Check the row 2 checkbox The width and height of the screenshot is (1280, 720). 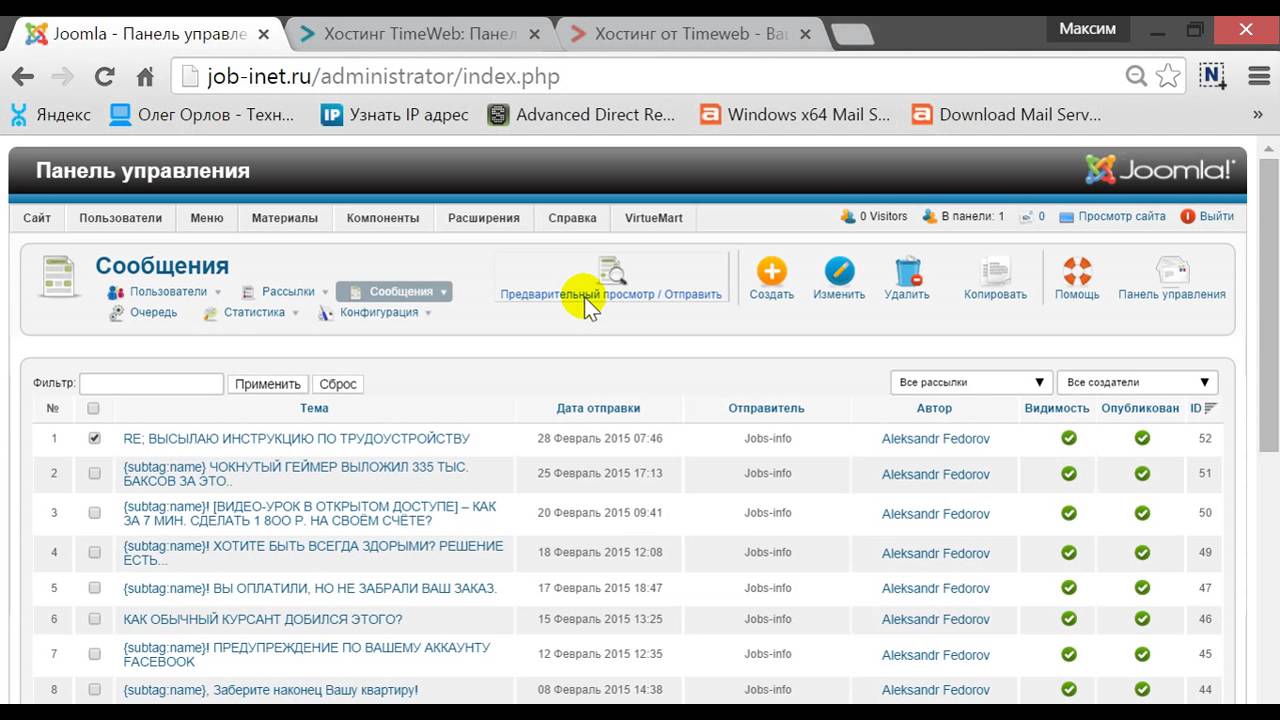click(94, 474)
